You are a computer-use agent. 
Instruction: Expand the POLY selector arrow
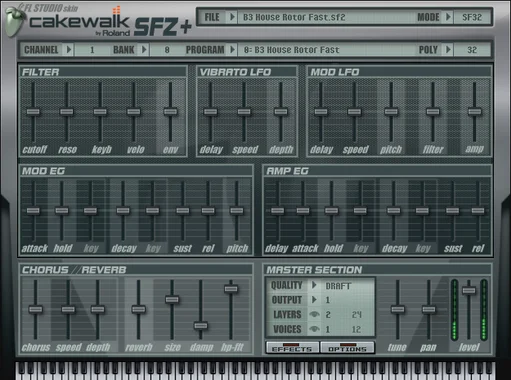coord(448,50)
